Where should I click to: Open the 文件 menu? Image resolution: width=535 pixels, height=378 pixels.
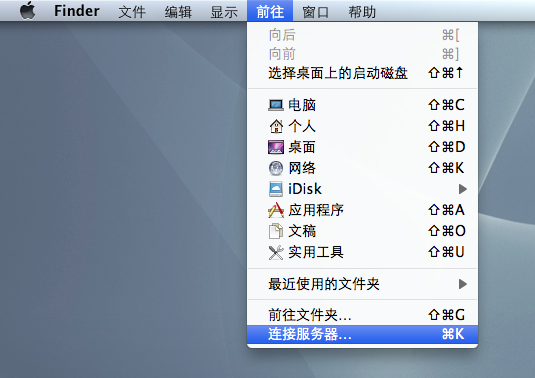pyautogui.click(x=132, y=12)
